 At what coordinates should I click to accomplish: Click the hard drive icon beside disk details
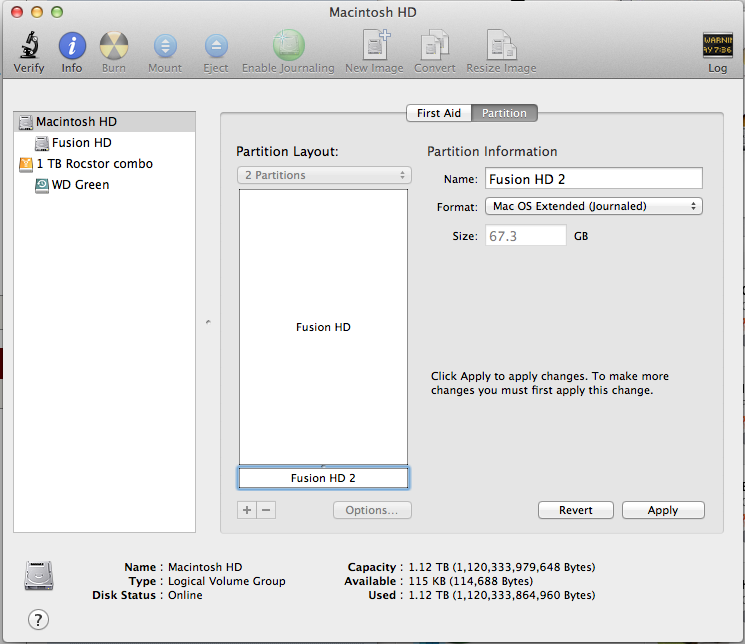coord(38,576)
